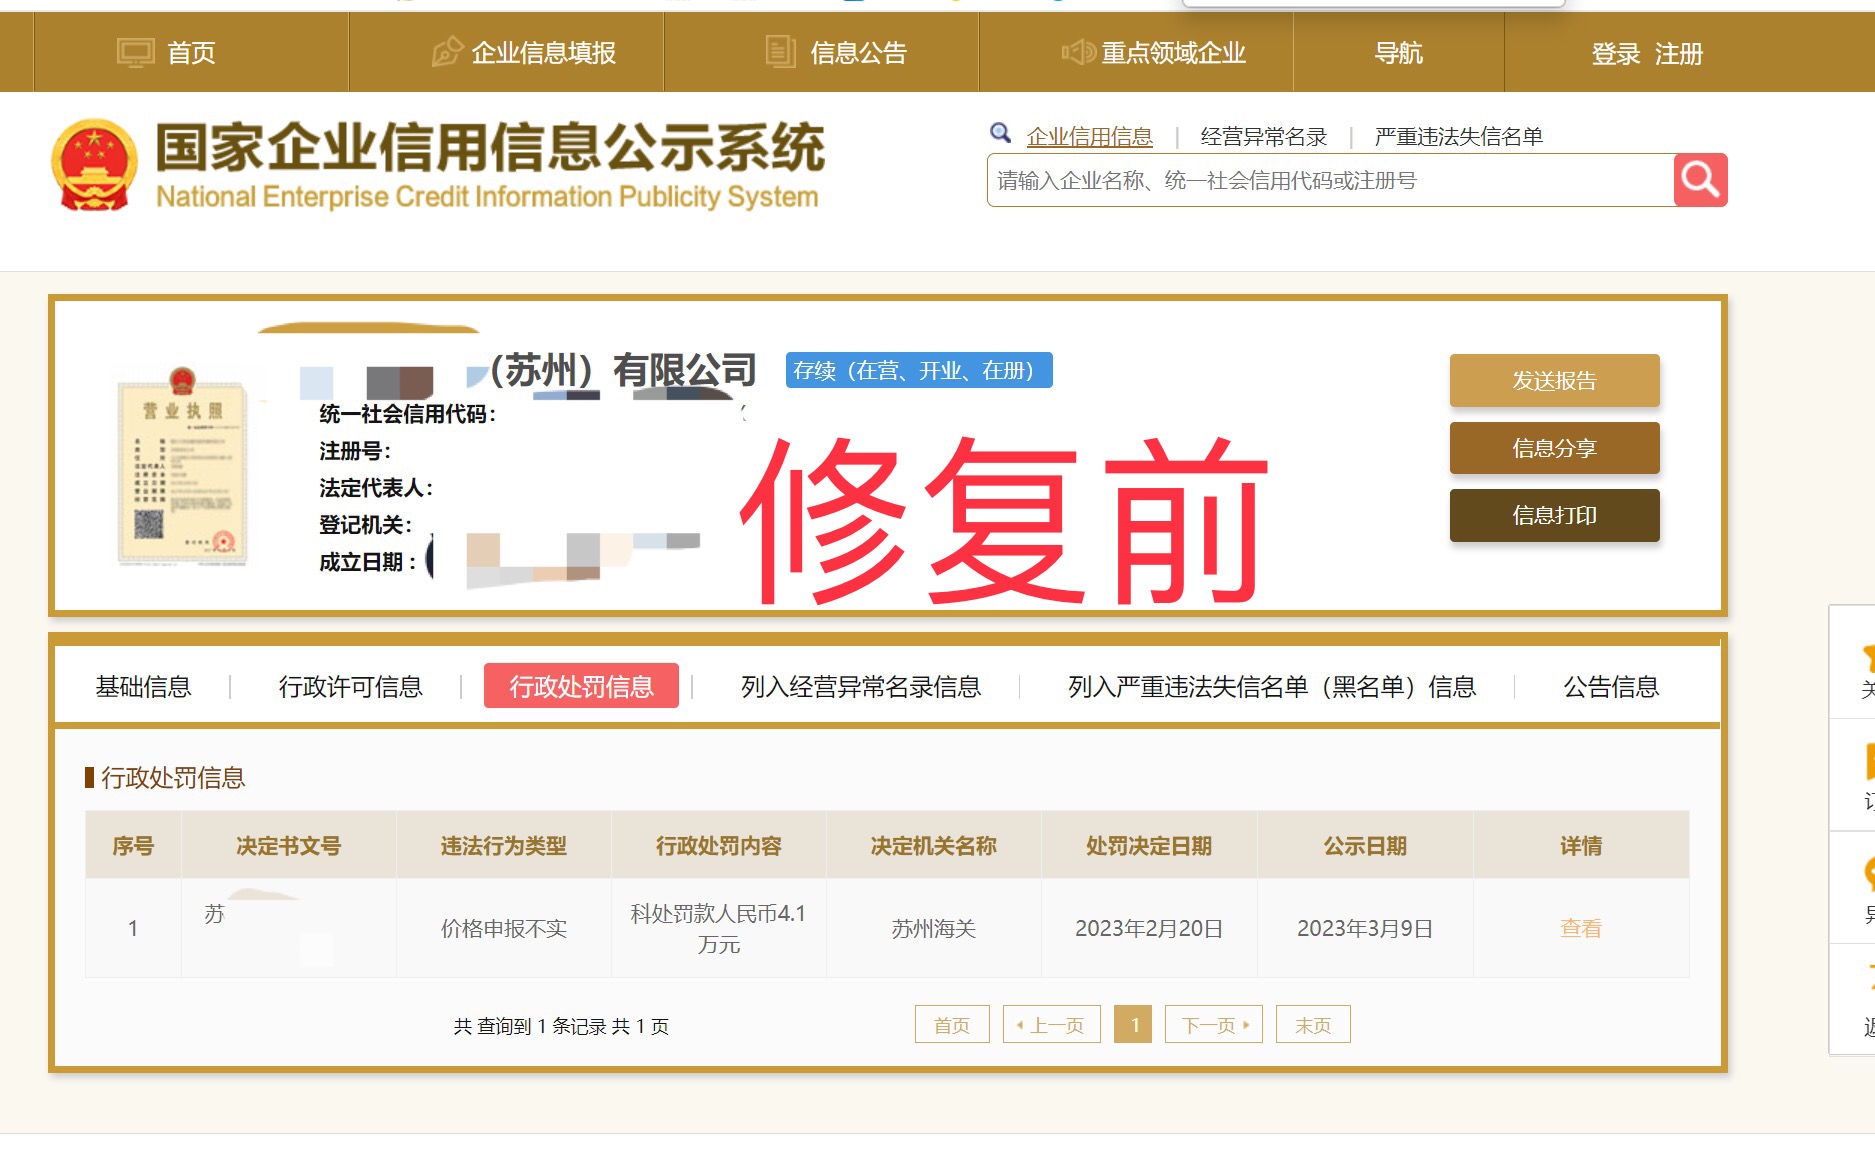Click inside the enterprise name search input field
Image resolution: width=1875 pixels, height=1168 pixels.
pos(1300,180)
